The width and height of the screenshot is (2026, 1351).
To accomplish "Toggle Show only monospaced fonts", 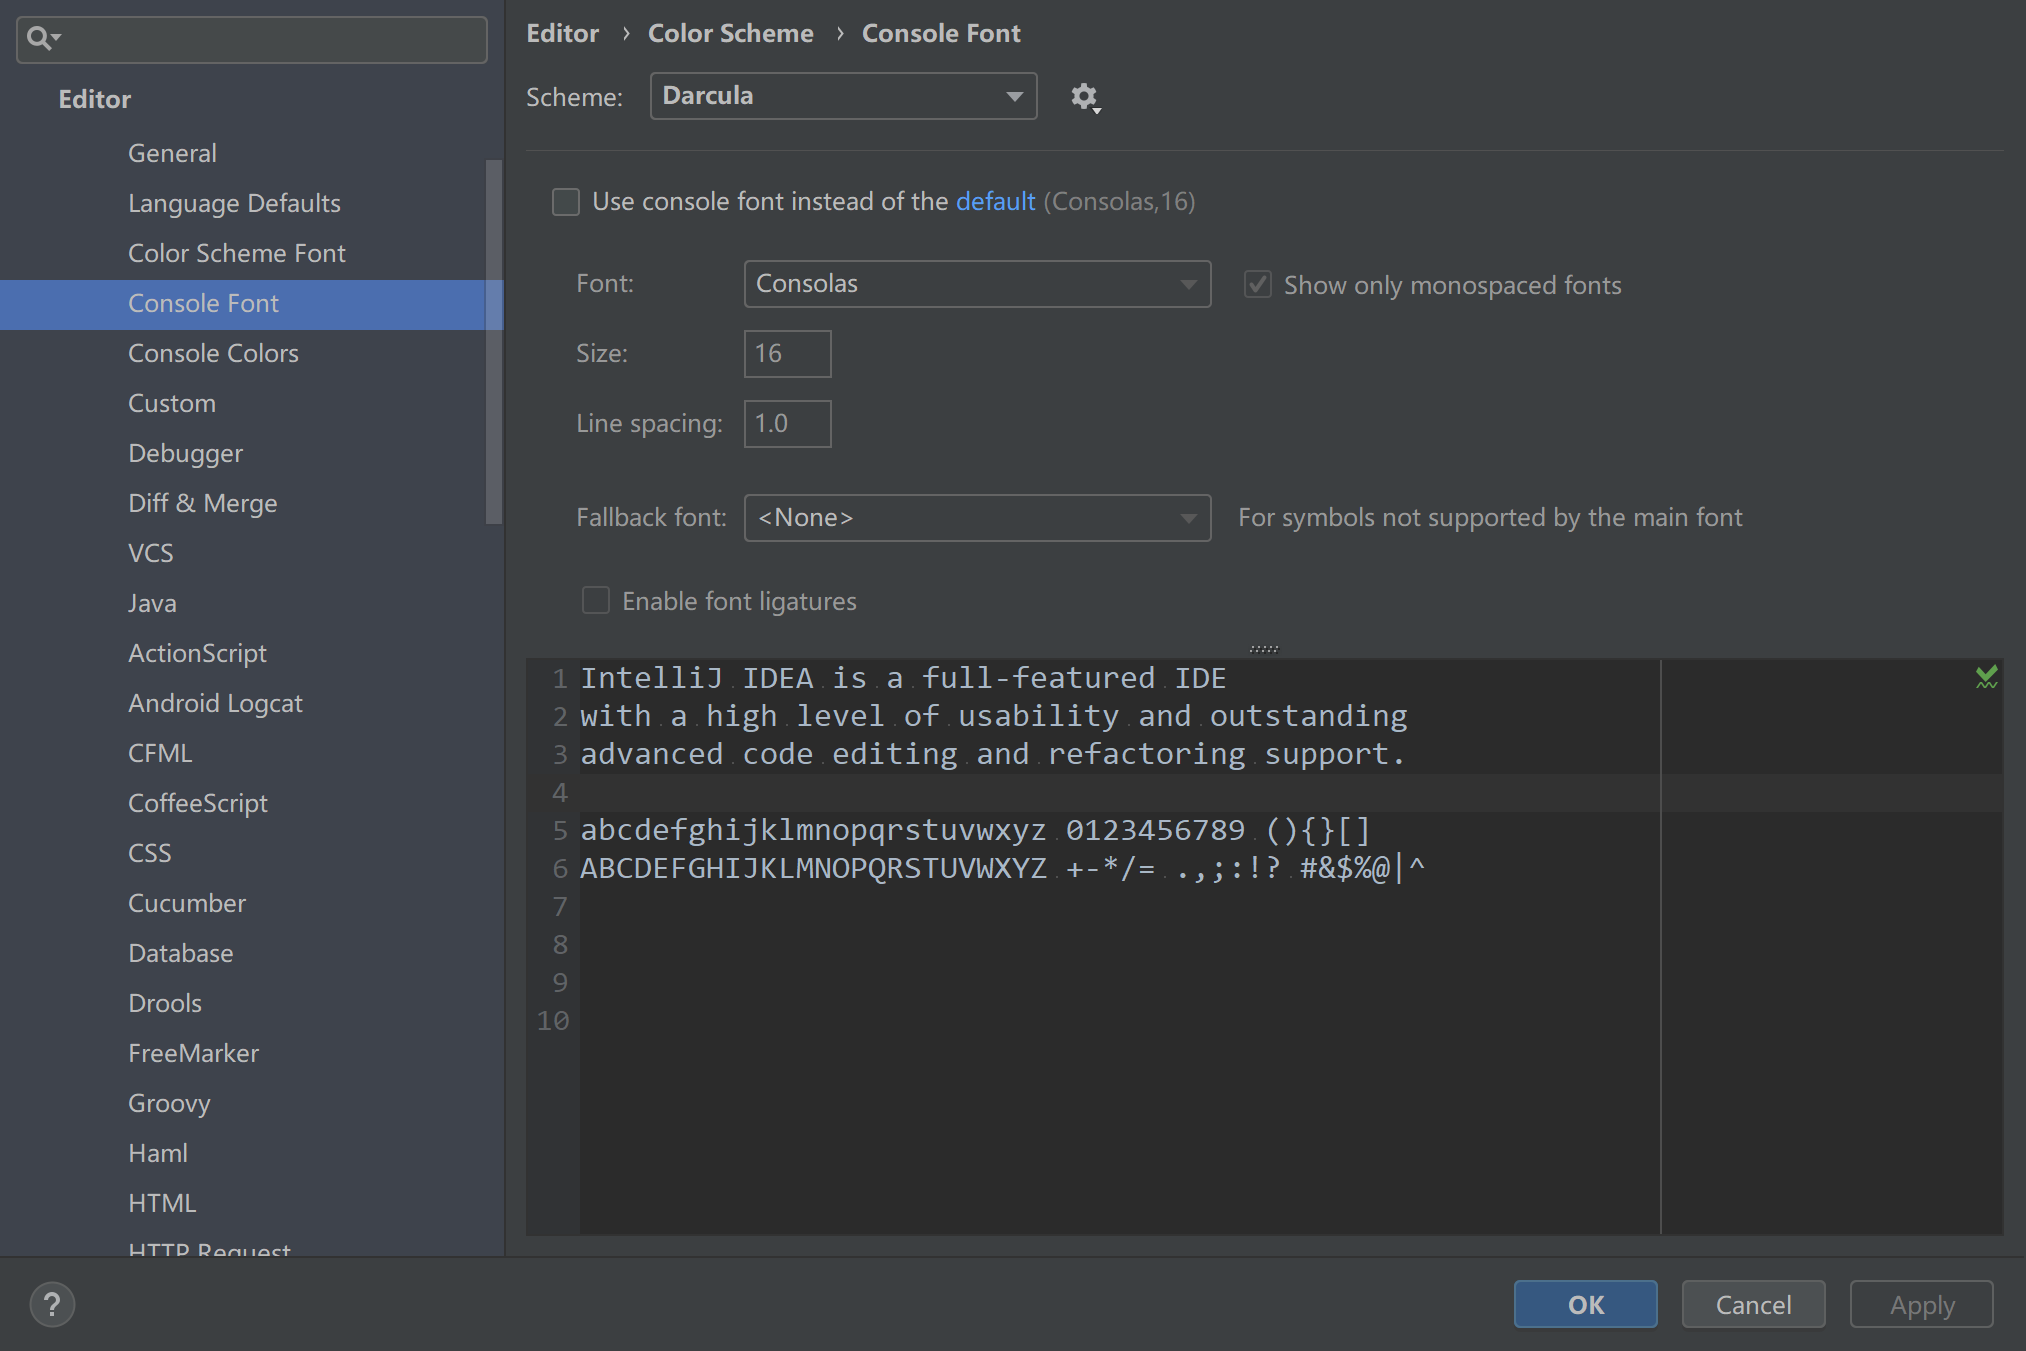I will (x=1257, y=285).
